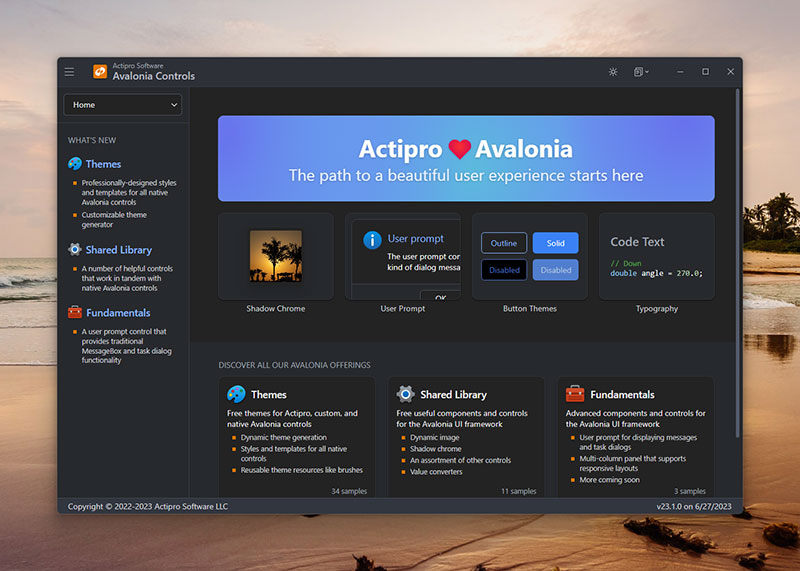Click the '11 samples' text
The image size is (800, 571).
tap(518, 491)
